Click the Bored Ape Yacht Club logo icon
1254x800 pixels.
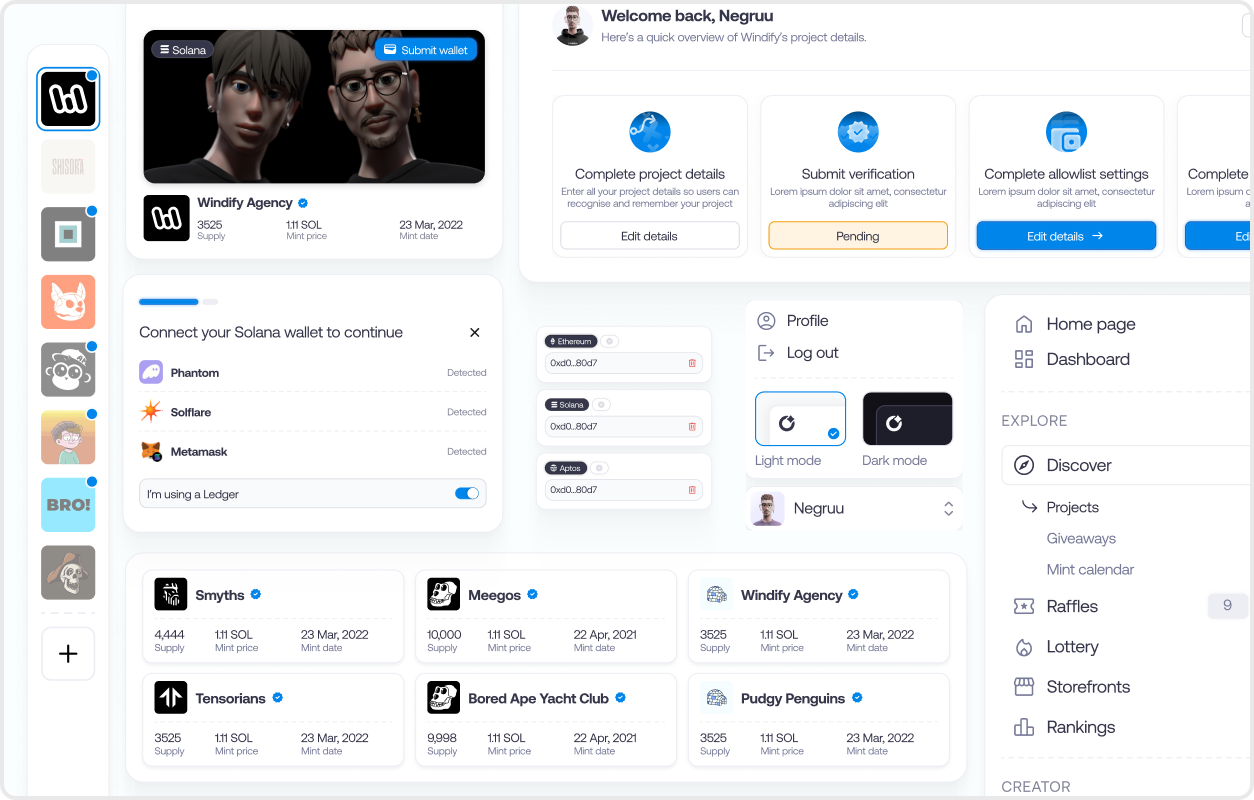pyautogui.click(x=444, y=697)
